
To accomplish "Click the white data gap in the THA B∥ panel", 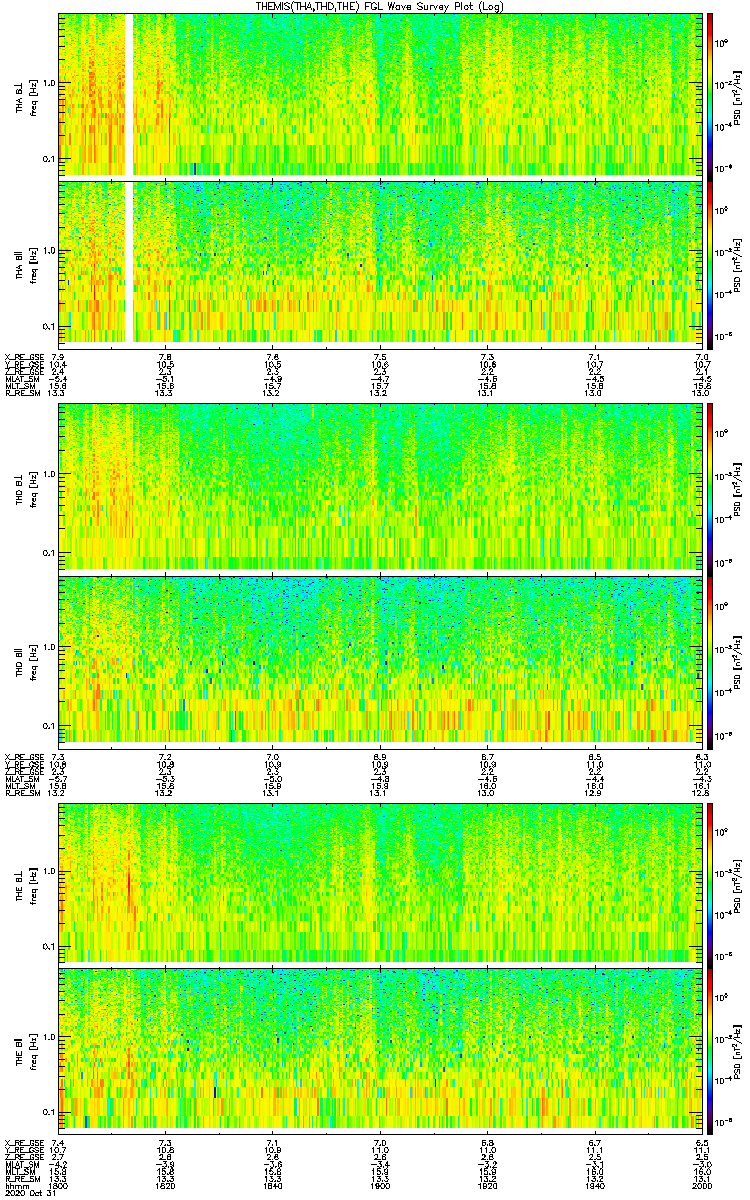I will coord(129,261).
